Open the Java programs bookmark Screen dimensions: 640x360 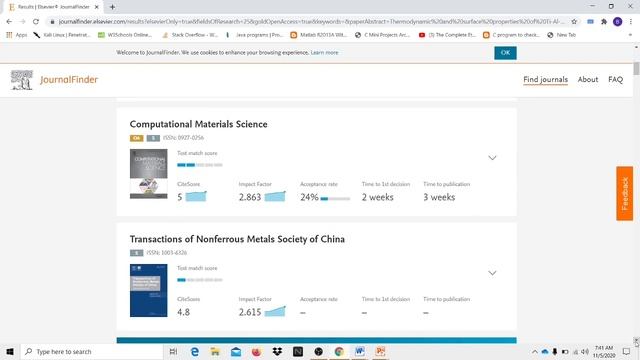254,35
